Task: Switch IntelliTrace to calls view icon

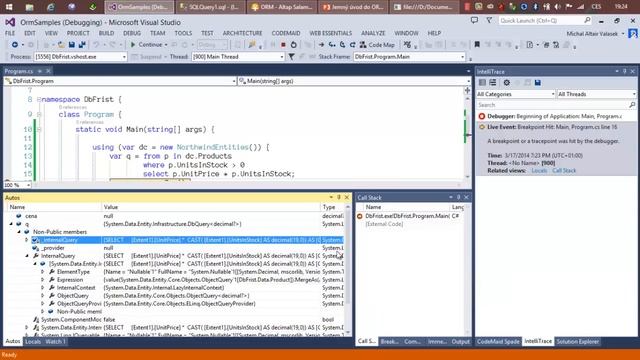Action: click(x=493, y=83)
